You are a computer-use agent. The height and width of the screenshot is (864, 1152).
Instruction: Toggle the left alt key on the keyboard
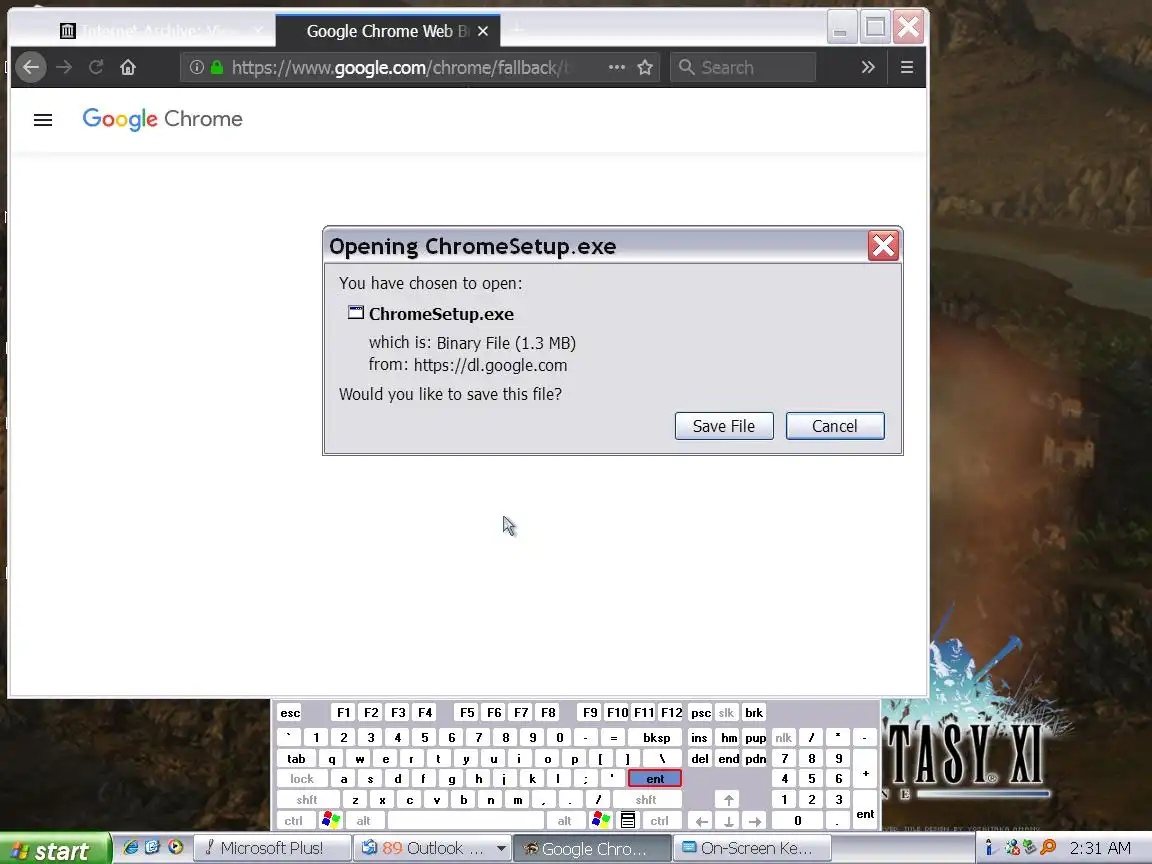point(364,821)
